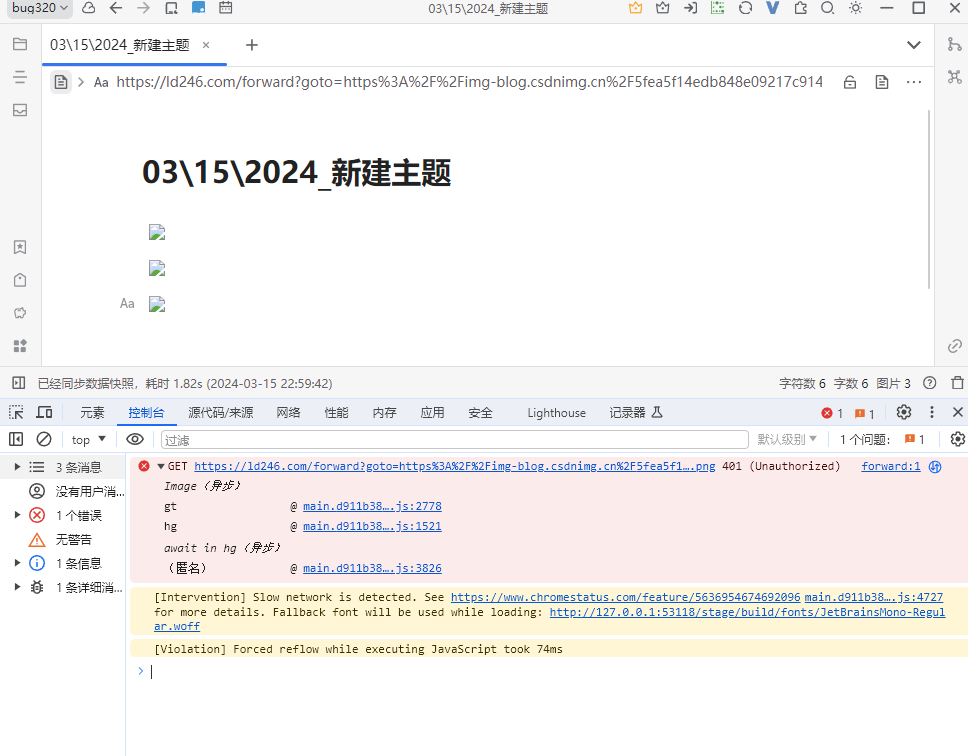Click the editor vertical scrollbar
The width and height of the screenshot is (968, 756).
[x=928, y=199]
